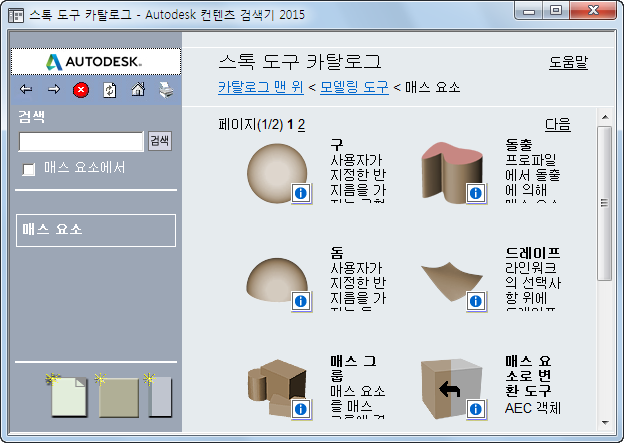Screen dimensions: 624x443
Task: Select the 매스 요소 category item
Action: 96,230
